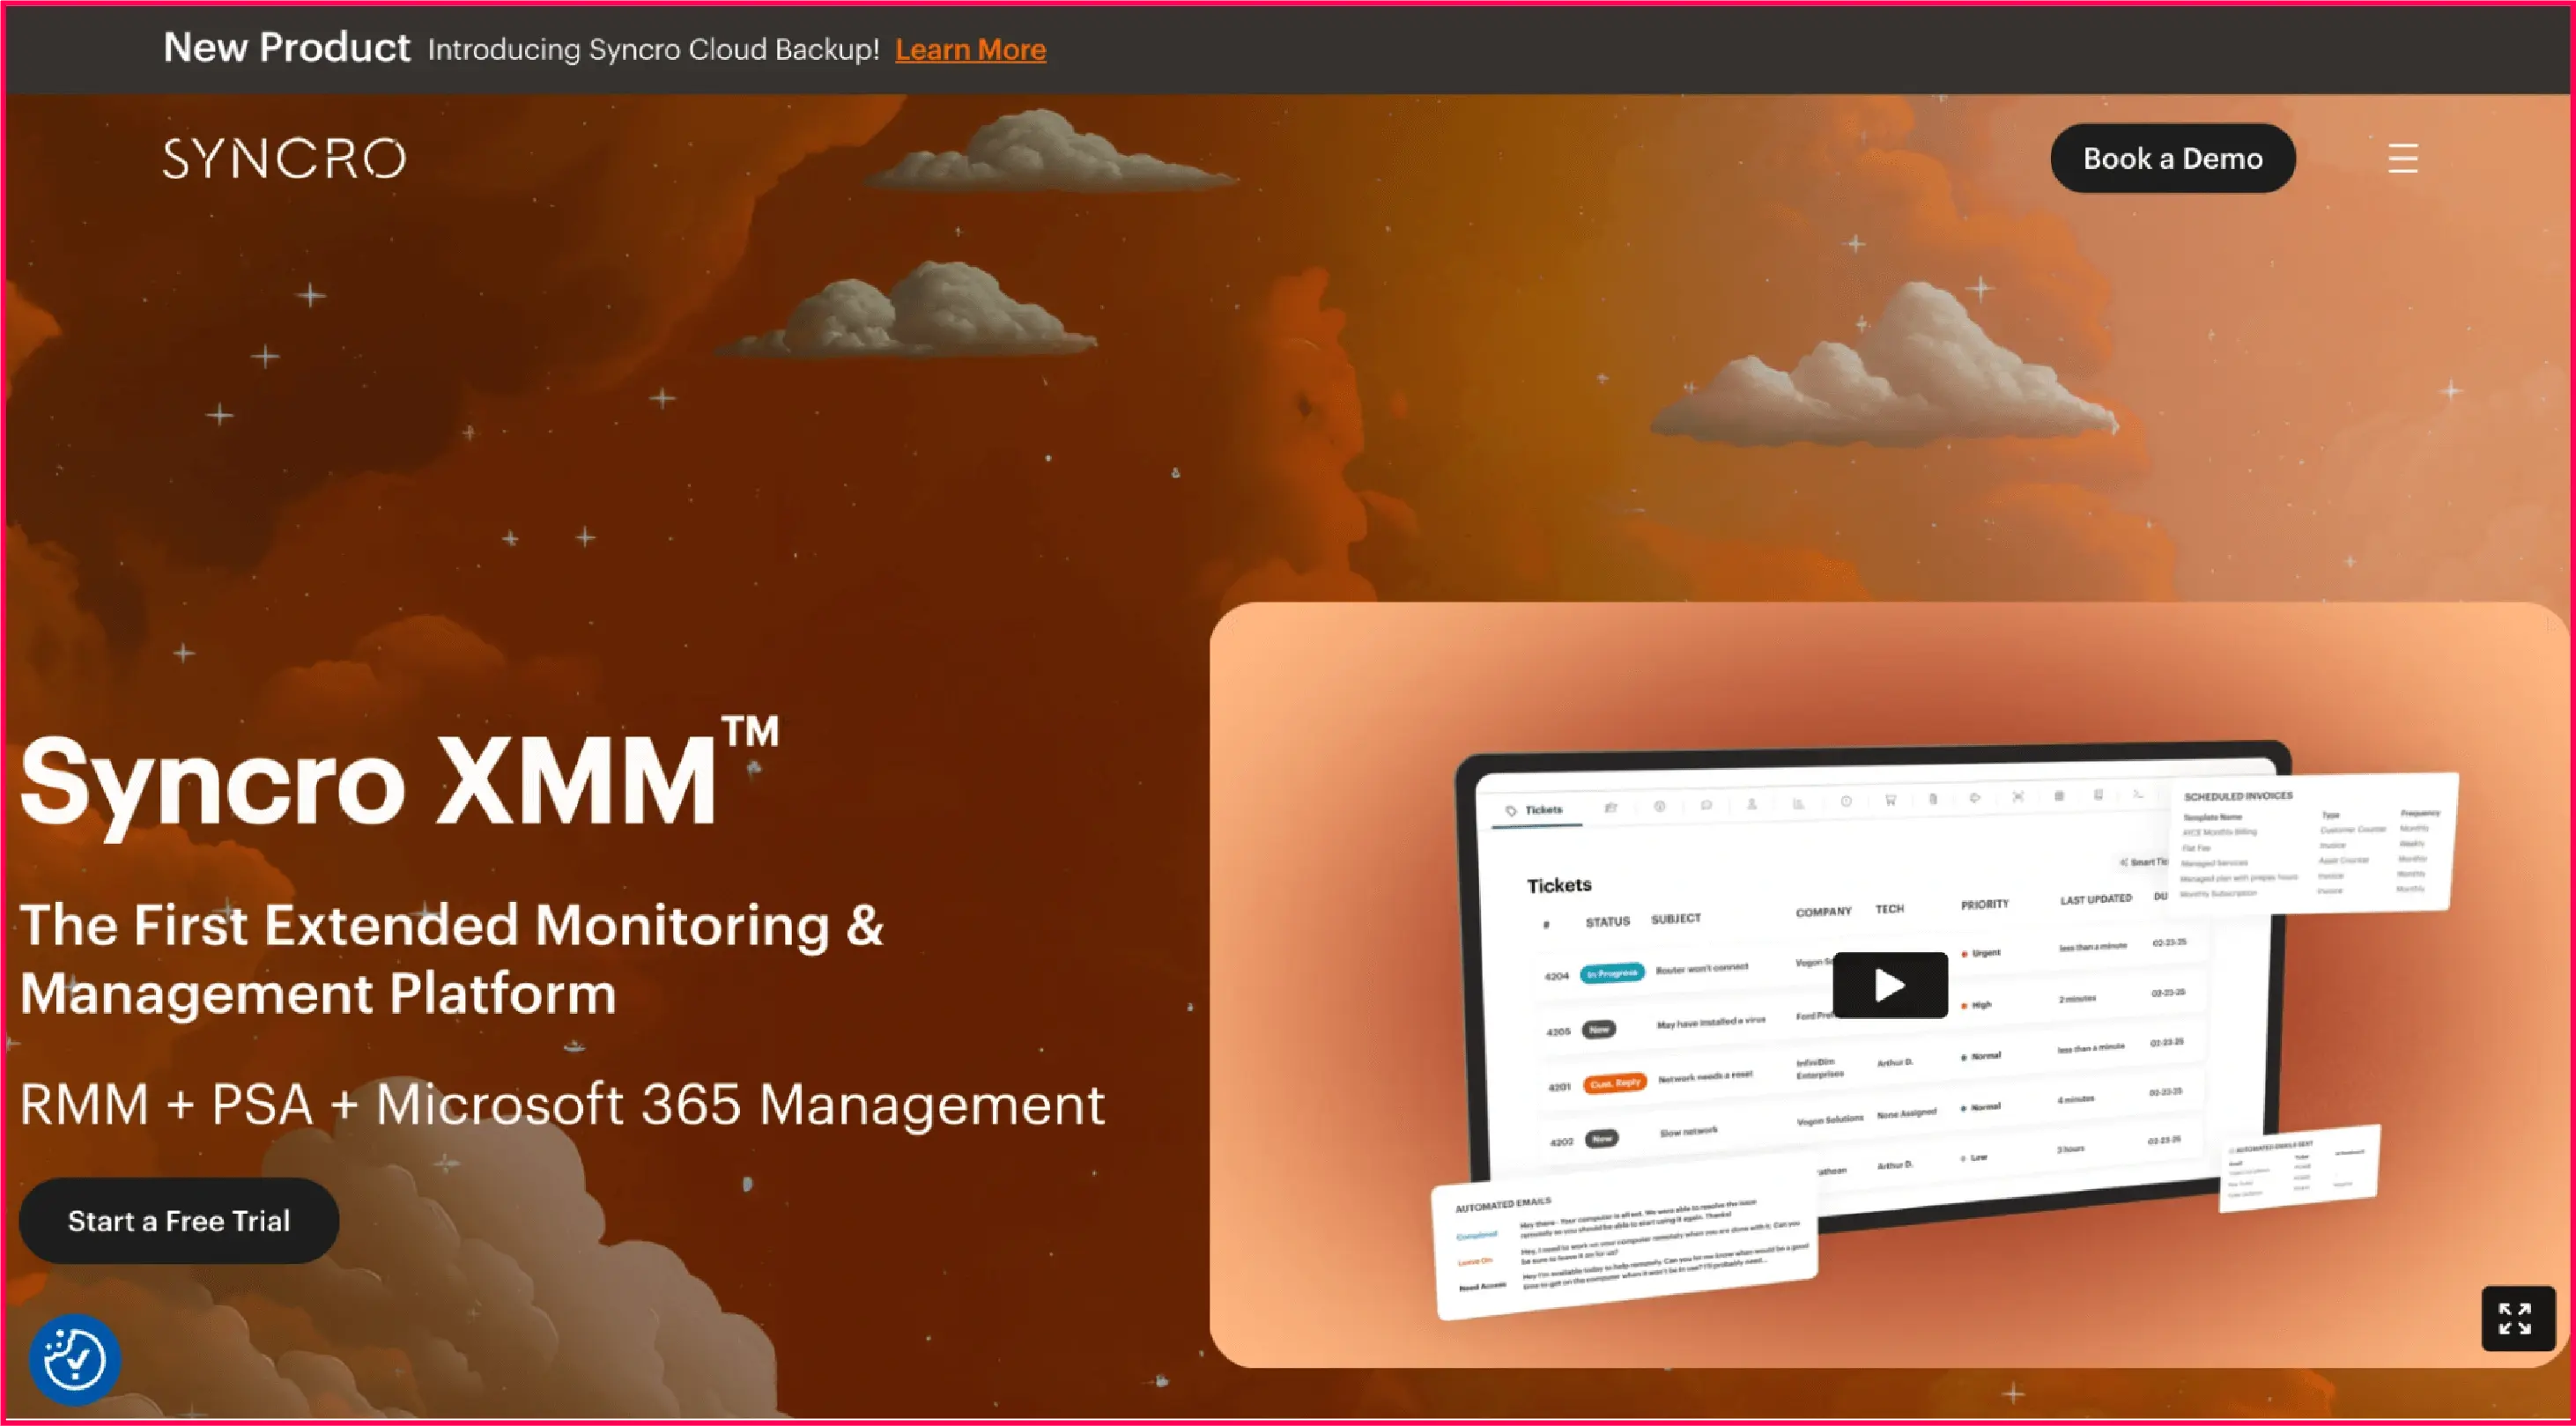Play the Syncro XMM demo video
The image size is (2576, 1426).
(1890, 984)
